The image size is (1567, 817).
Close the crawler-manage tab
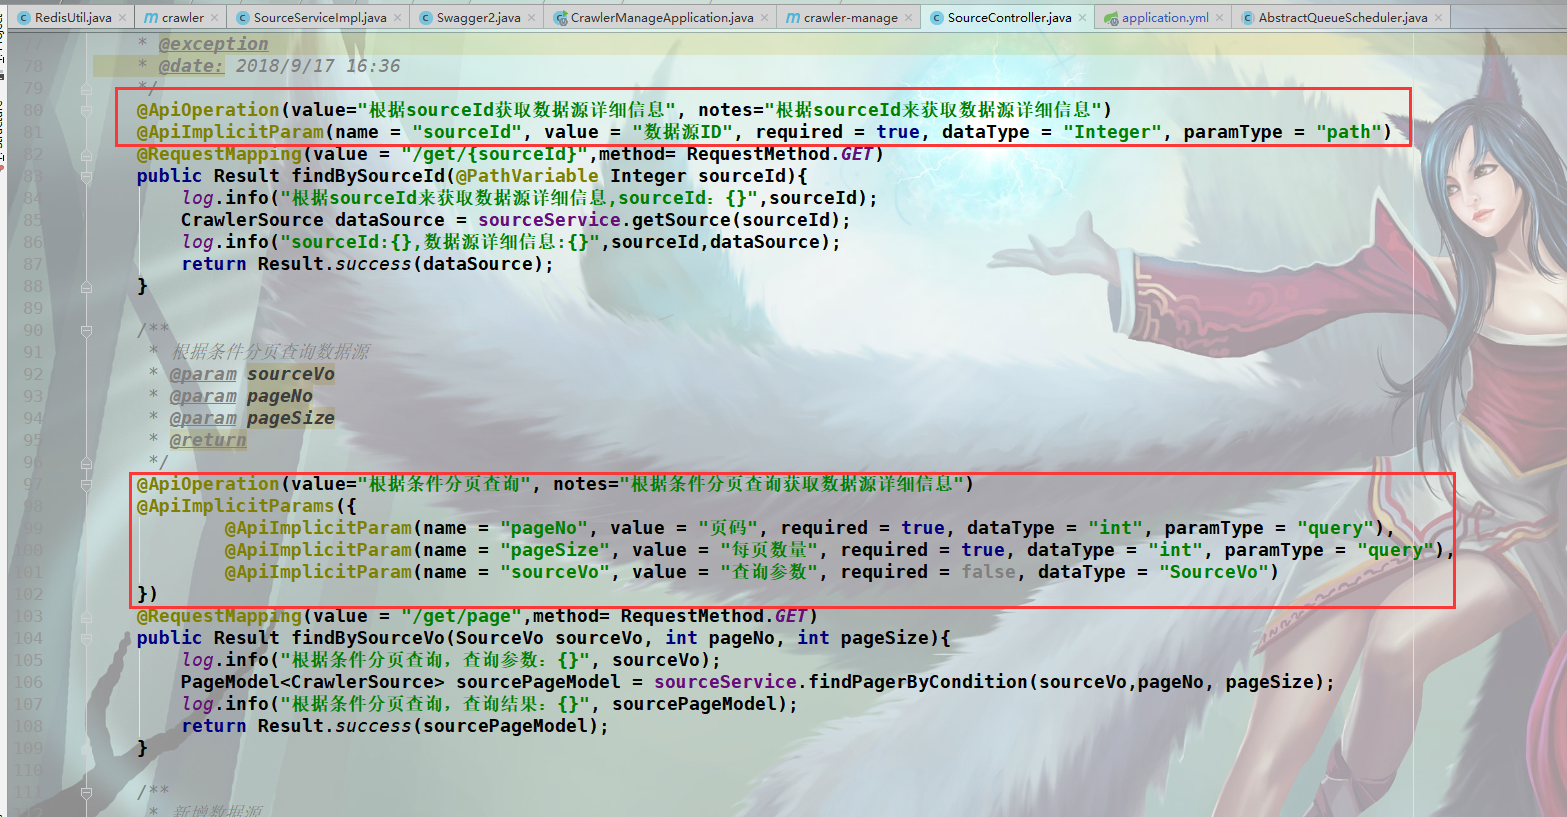(x=908, y=18)
